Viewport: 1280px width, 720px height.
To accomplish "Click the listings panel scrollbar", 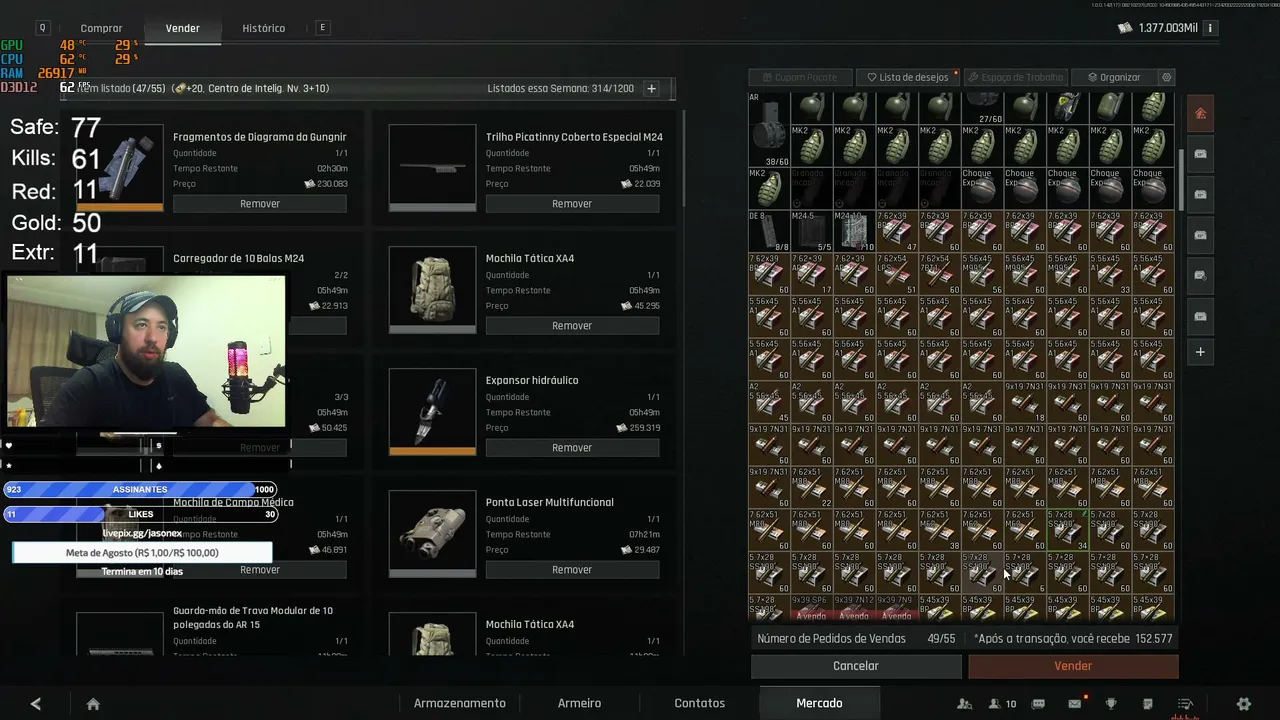I will pyautogui.click(x=685, y=160).
